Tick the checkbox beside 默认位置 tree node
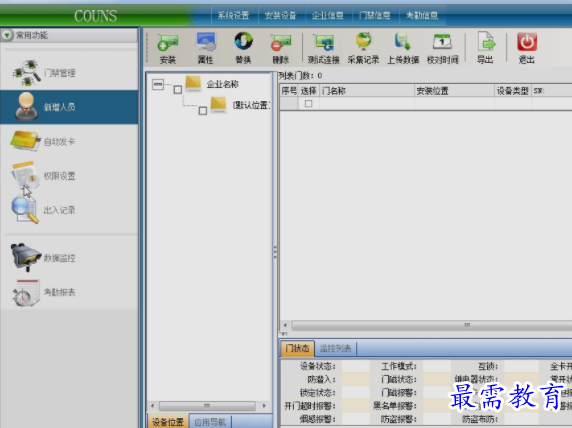This screenshot has width=572, height=428. pos(203,111)
